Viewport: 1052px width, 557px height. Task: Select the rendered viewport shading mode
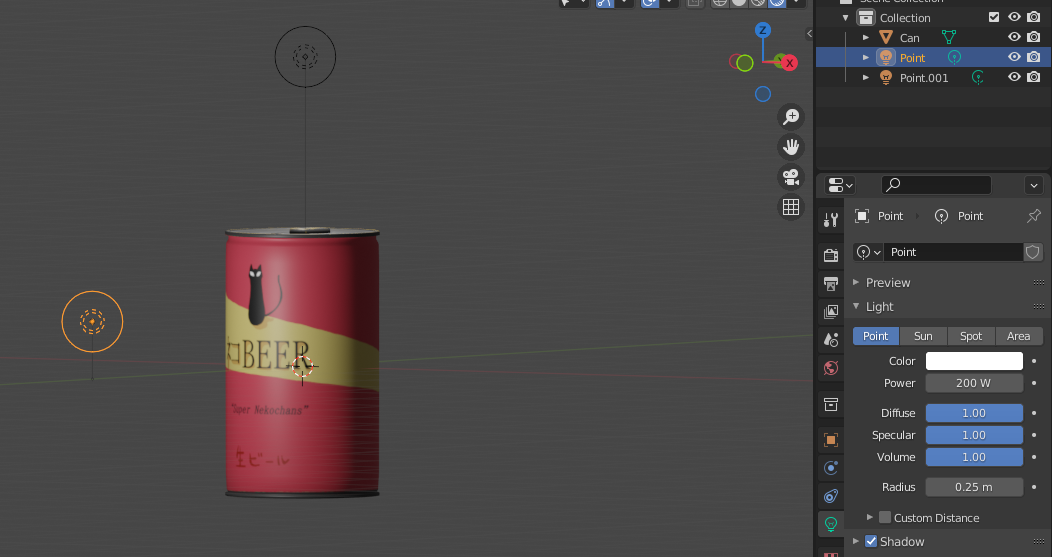pyautogui.click(x=777, y=2)
